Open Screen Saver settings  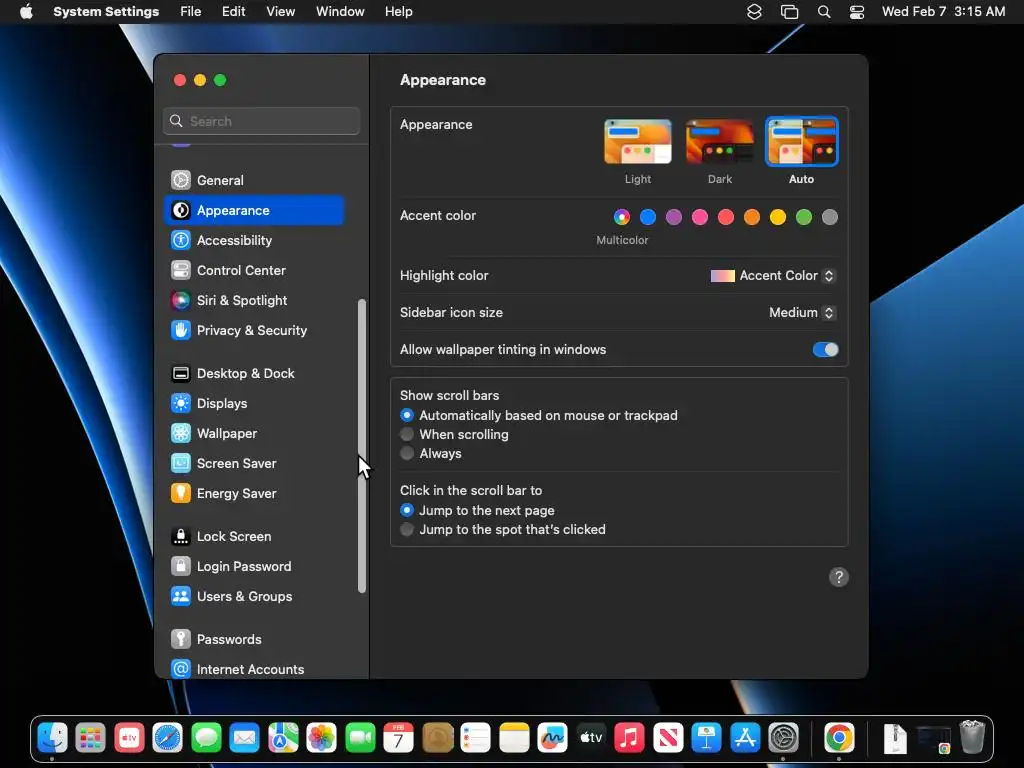pyautogui.click(x=254, y=464)
